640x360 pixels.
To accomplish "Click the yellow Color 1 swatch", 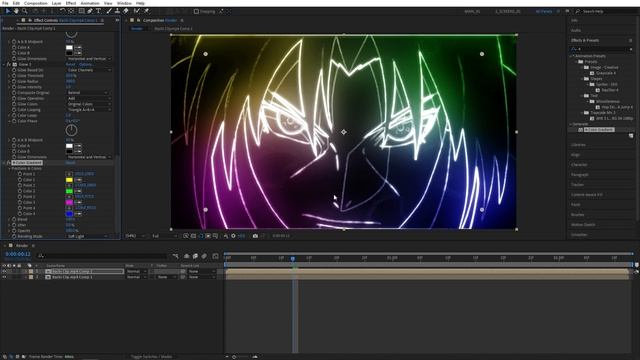I will click(x=69, y=180).
